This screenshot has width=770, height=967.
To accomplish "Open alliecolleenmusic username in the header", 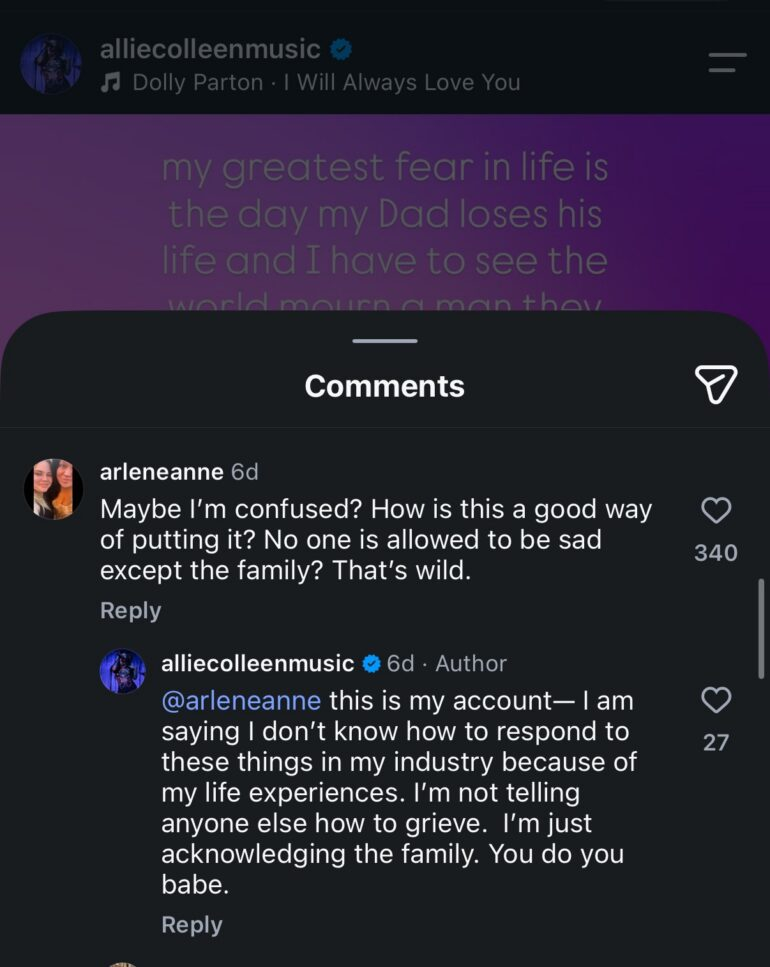I will 210,49.
